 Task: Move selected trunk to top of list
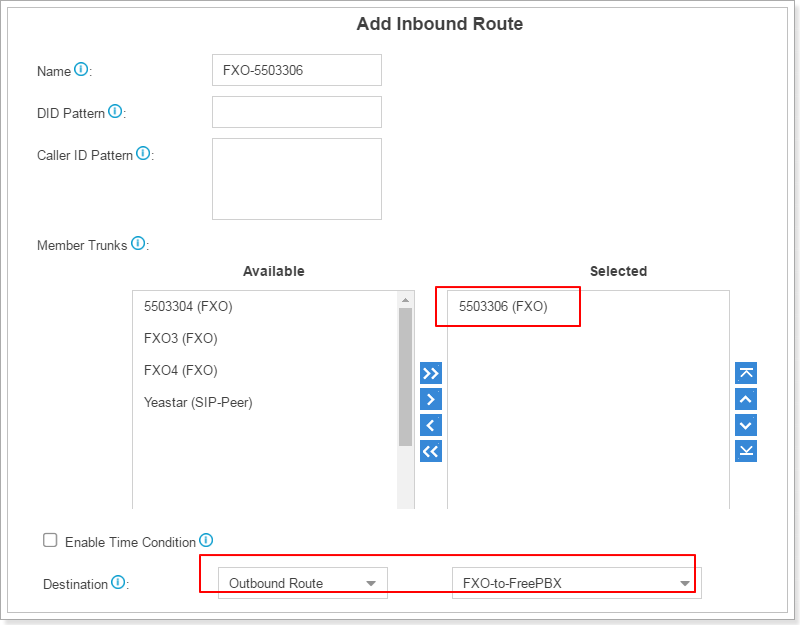(746, 373)
